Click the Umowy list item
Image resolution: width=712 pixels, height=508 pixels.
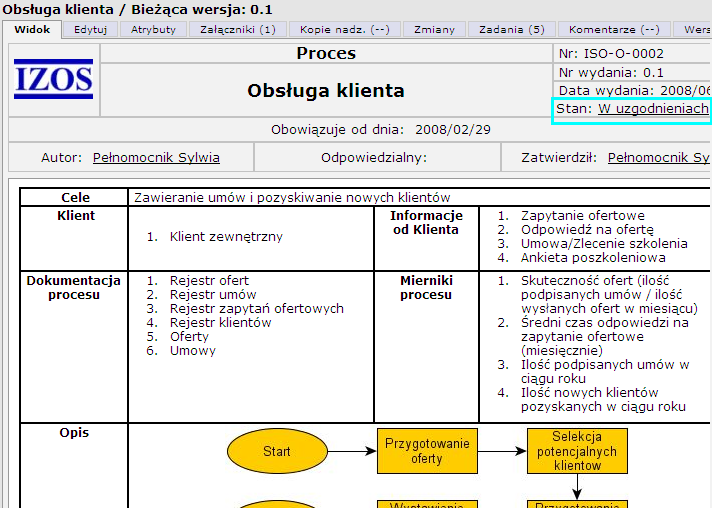(193, 351)
